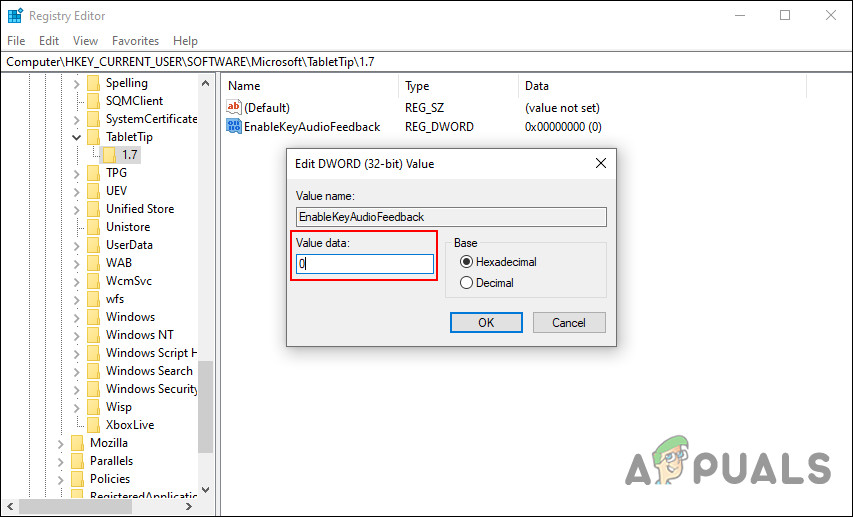Open the File menu
The height and width of the screenshot is (517, 853).
coord(16,41)
